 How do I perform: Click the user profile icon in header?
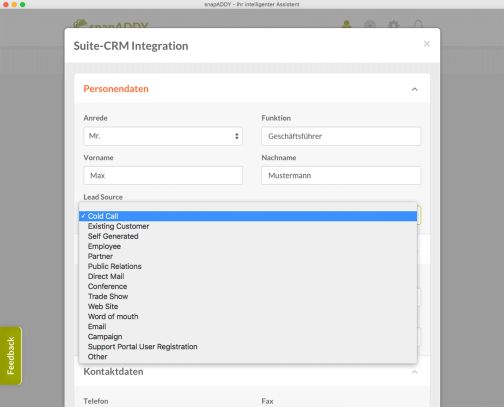pyautogui.click(x=347, y=24)
